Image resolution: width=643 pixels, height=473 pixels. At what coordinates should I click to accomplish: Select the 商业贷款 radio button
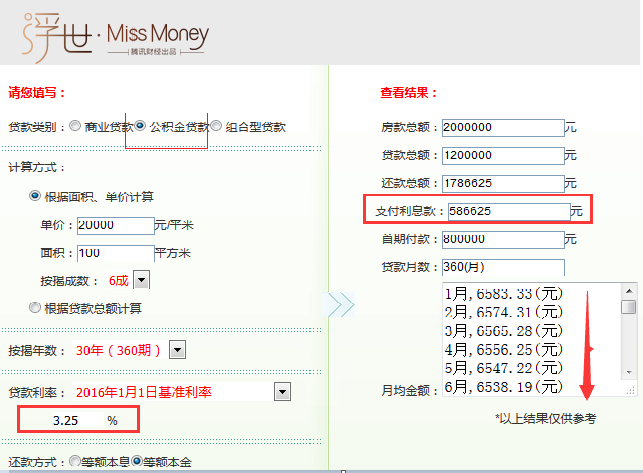(75, 127)
